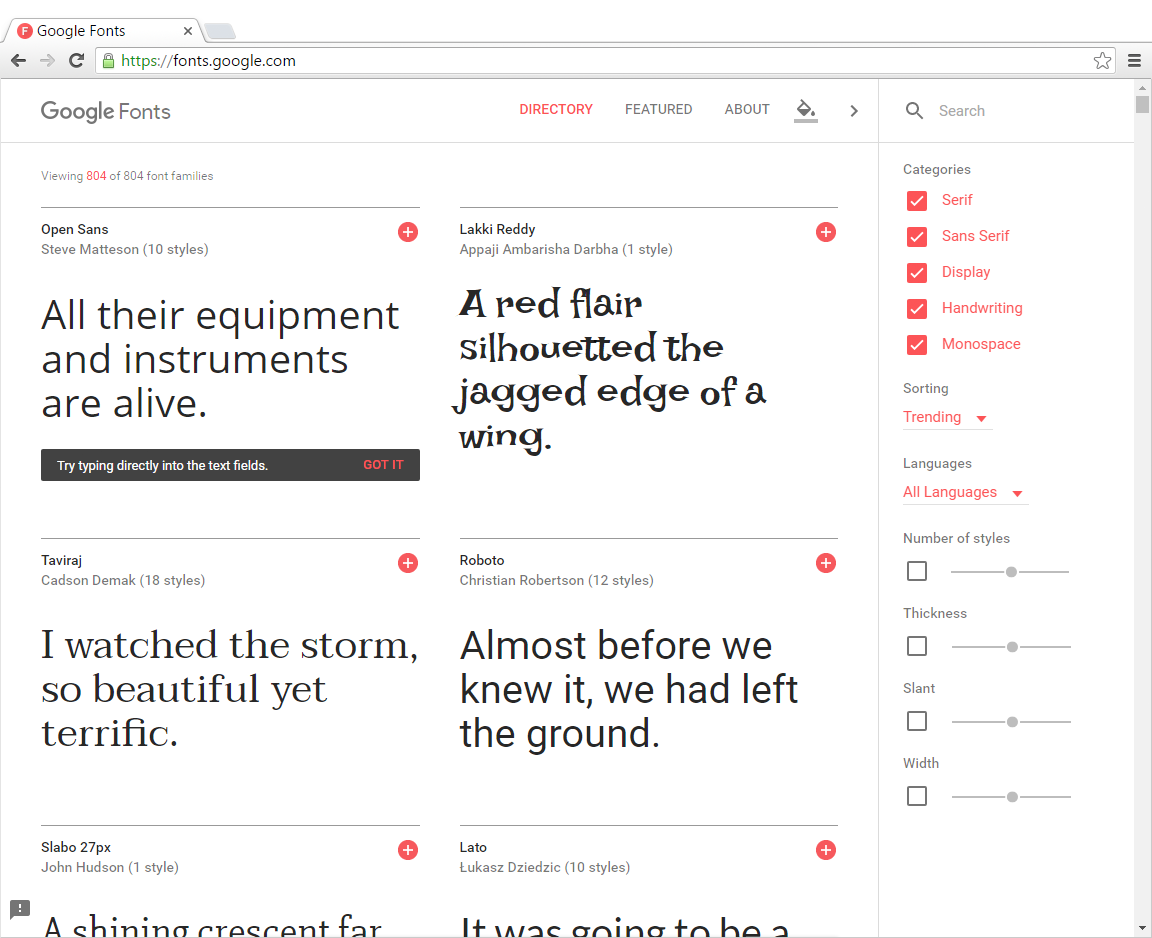
Task: Close the Google Fonts browser tab
Action: pyautogui.click(x=187, y=31)
